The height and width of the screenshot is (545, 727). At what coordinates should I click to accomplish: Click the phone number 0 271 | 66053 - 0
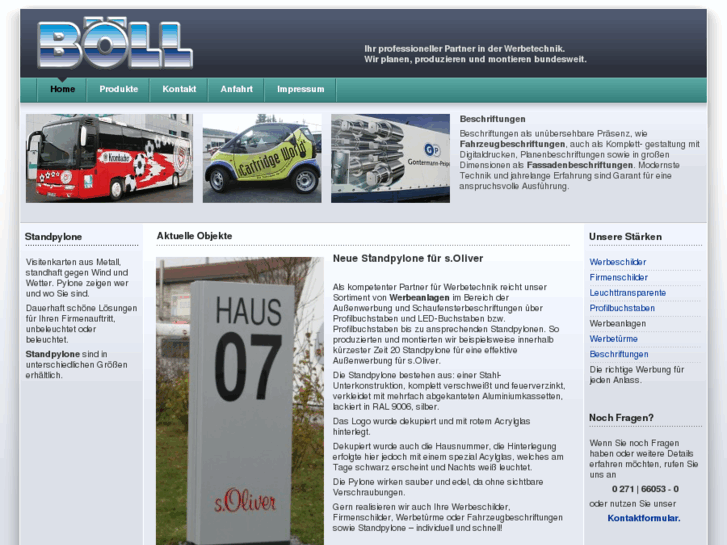tap(645, 489)
